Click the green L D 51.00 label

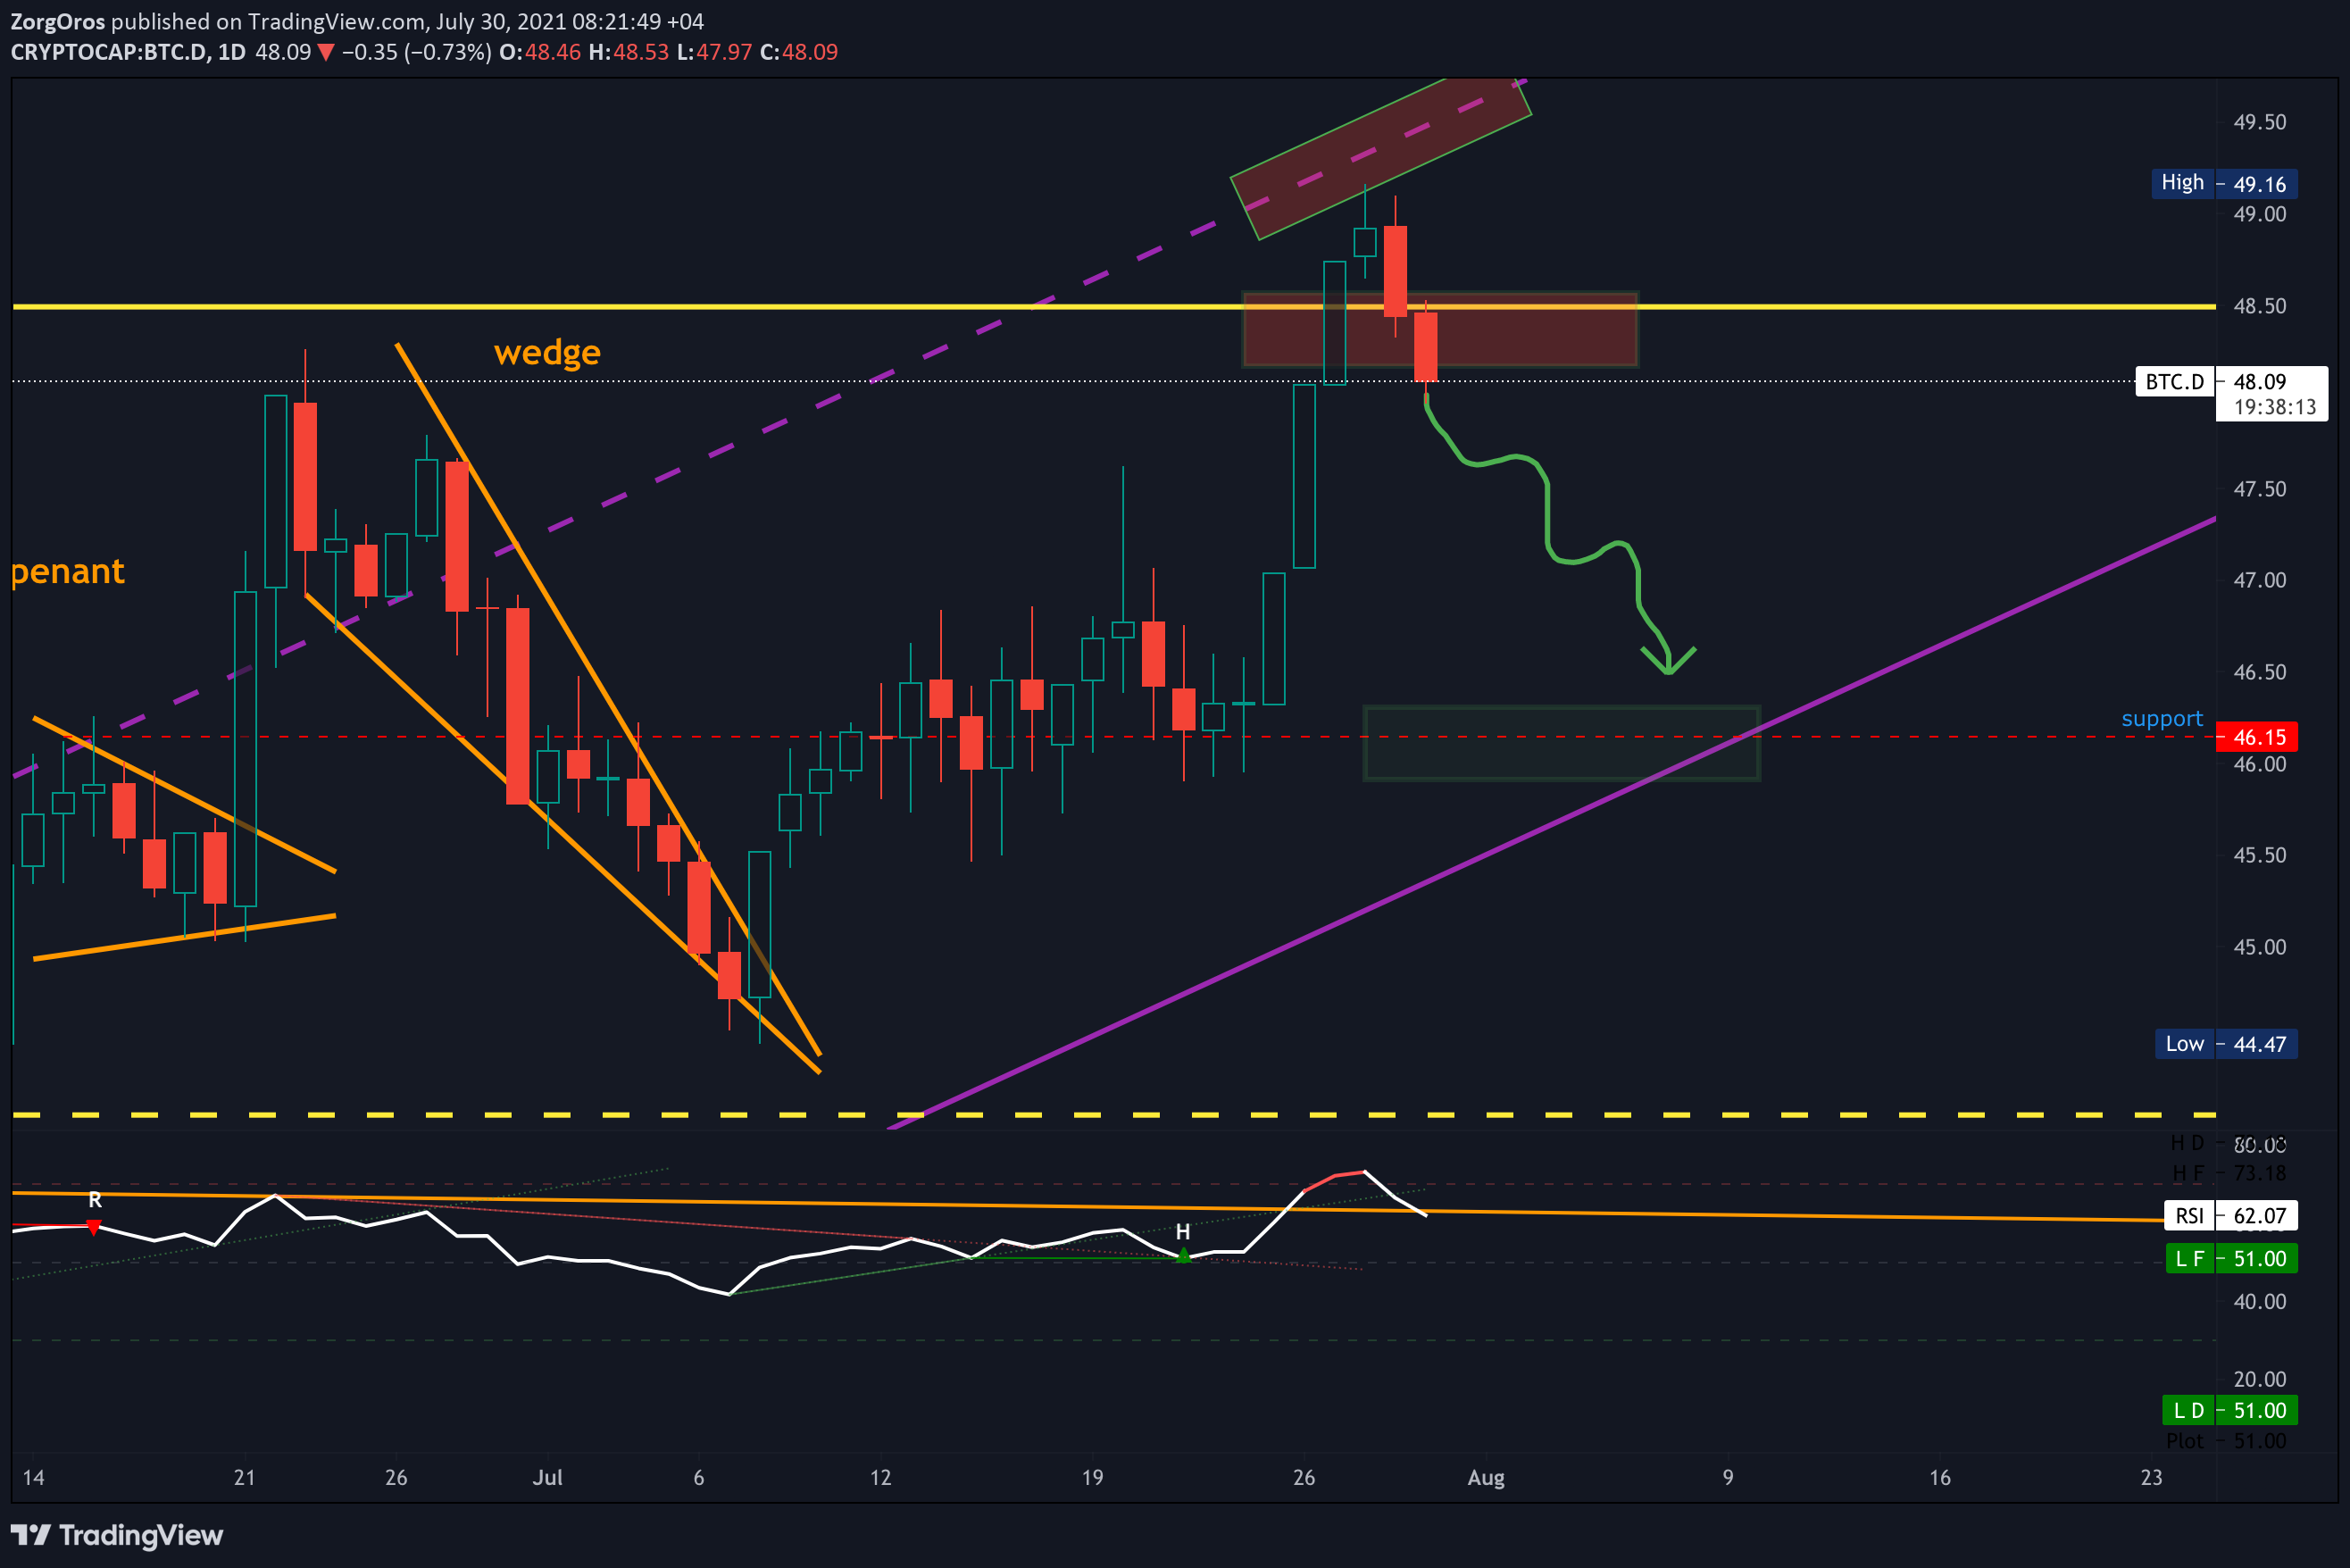click(x=2229, y=1411)
